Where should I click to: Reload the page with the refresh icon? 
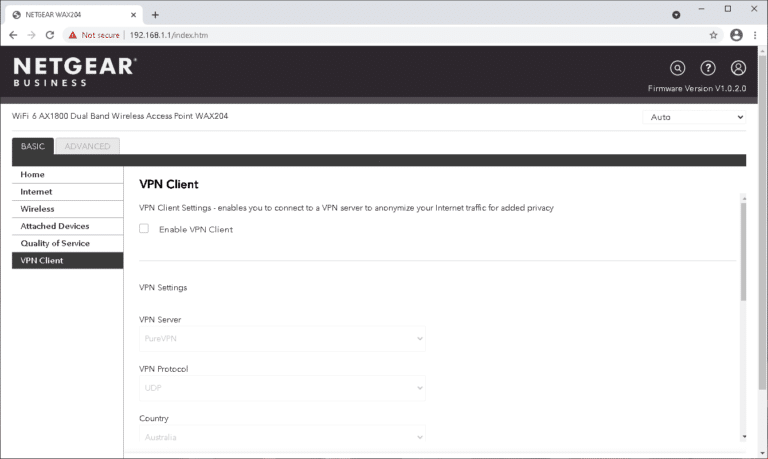click(49, 35)
